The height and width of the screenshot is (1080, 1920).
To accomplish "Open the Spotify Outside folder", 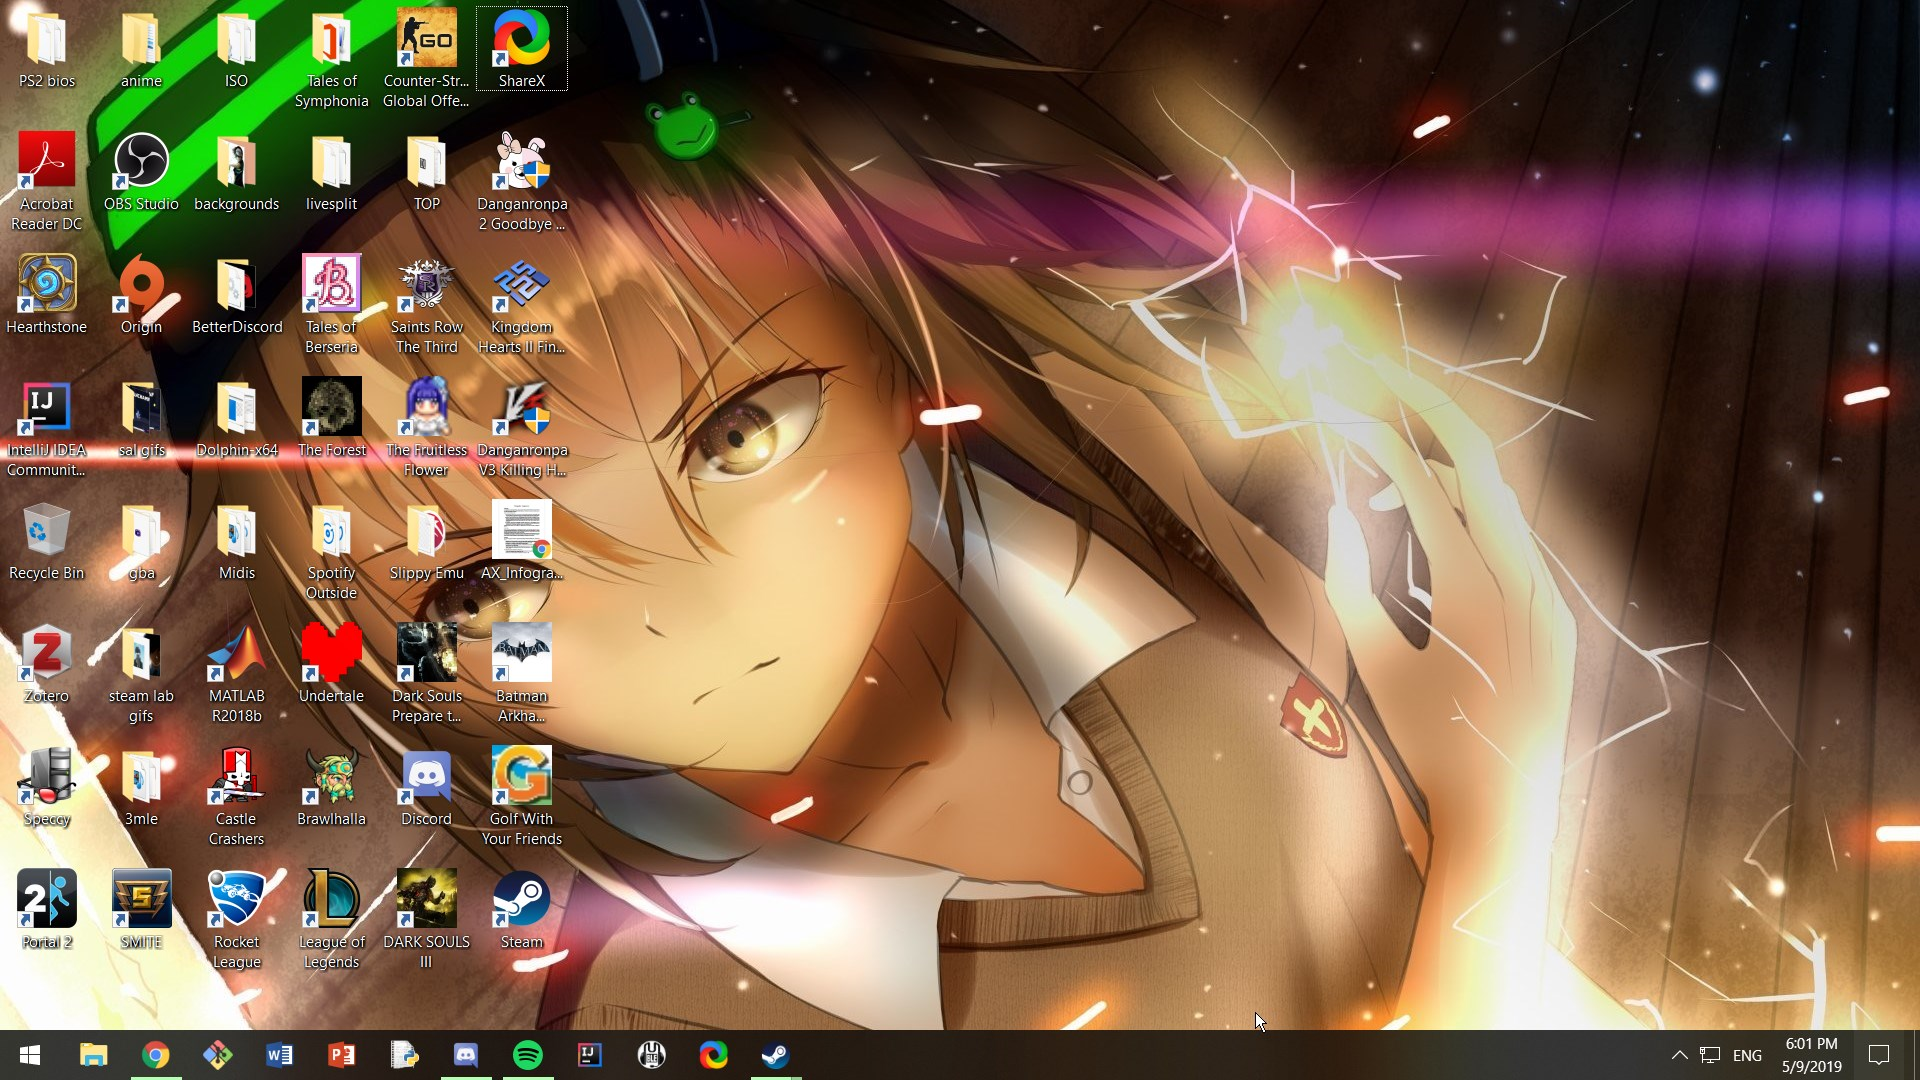I will [x=331, y=552].
